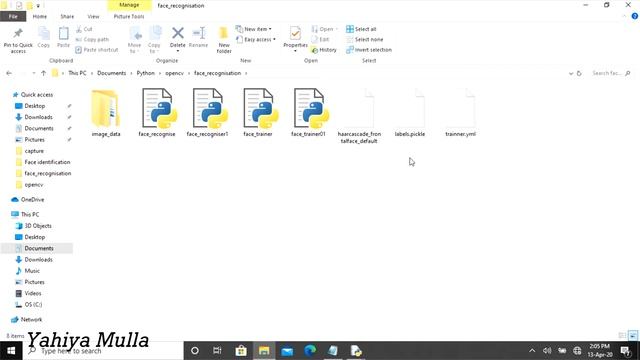Click the Copy to icon
The height and width of the screenshot is (360, 640).
tap(154, 33)
